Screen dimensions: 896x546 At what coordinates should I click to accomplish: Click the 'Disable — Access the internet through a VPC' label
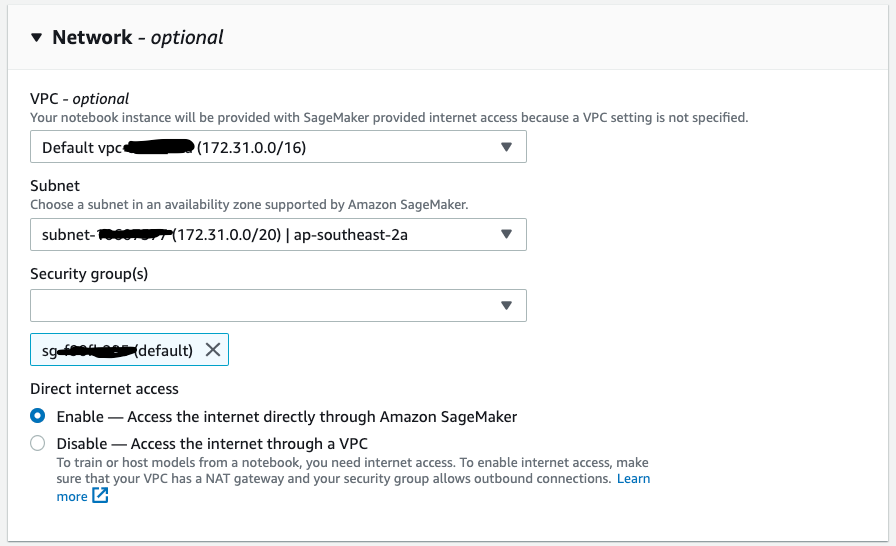tap(212, 443)
